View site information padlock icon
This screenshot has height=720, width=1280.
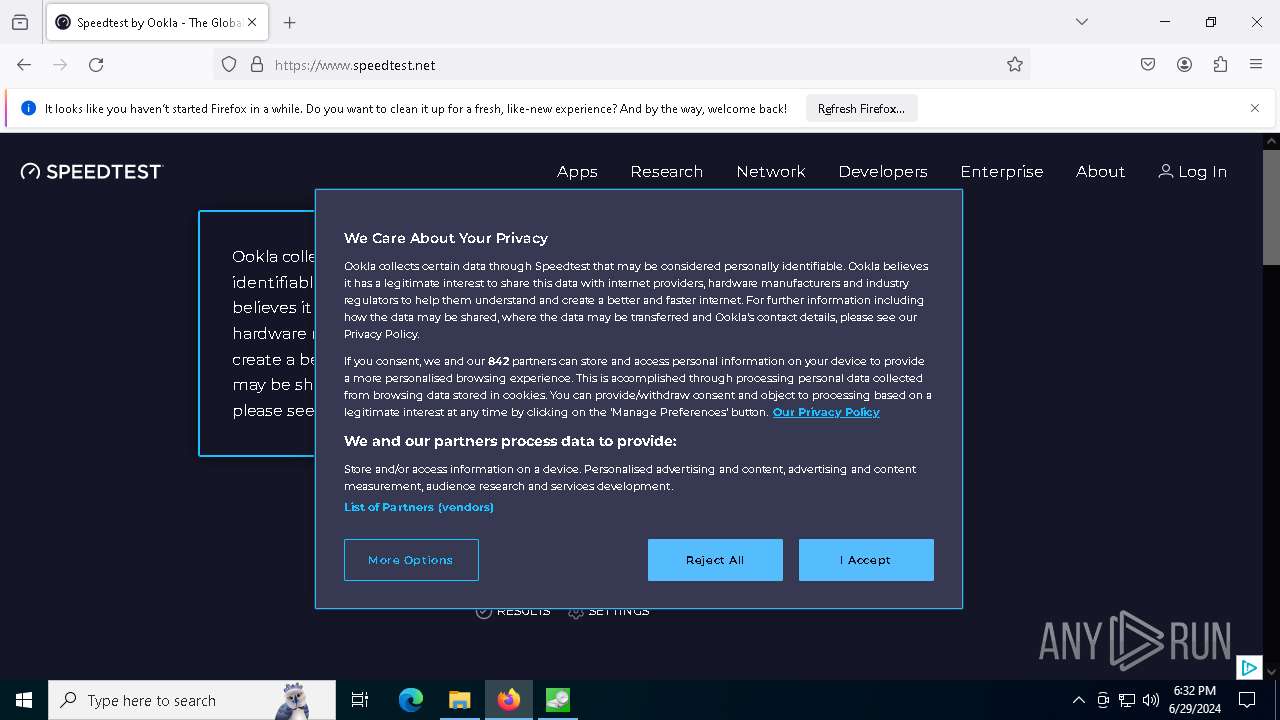pos(257,64)
